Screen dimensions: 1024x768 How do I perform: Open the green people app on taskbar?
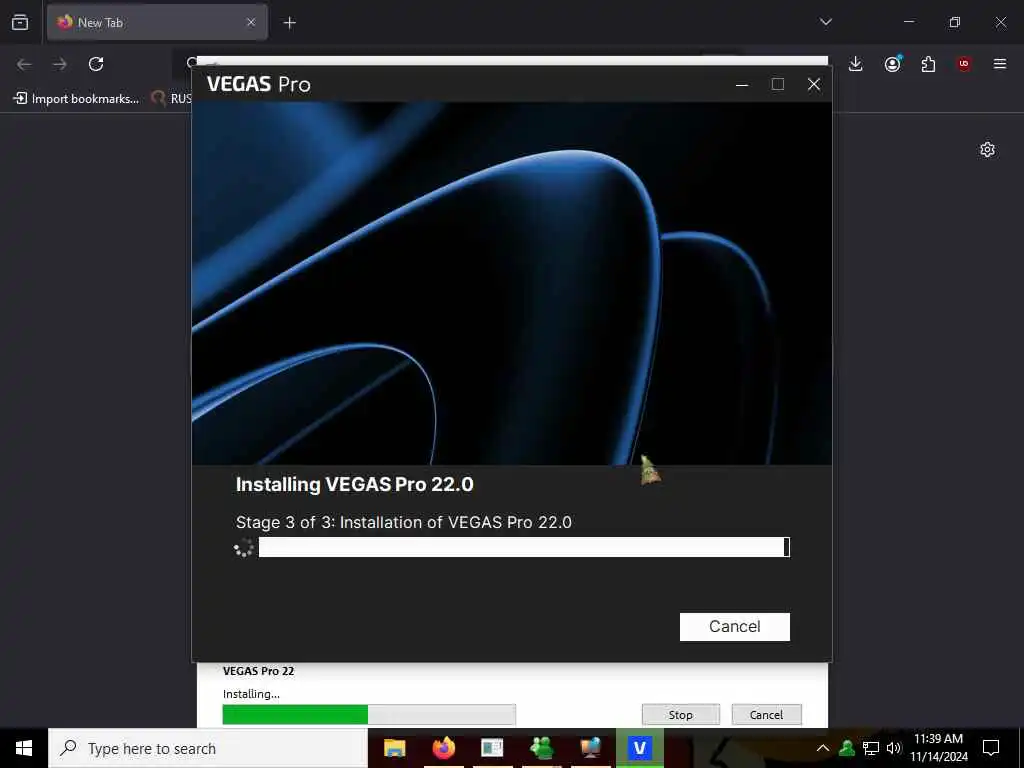pyautogui.click(x=542, y=748)
